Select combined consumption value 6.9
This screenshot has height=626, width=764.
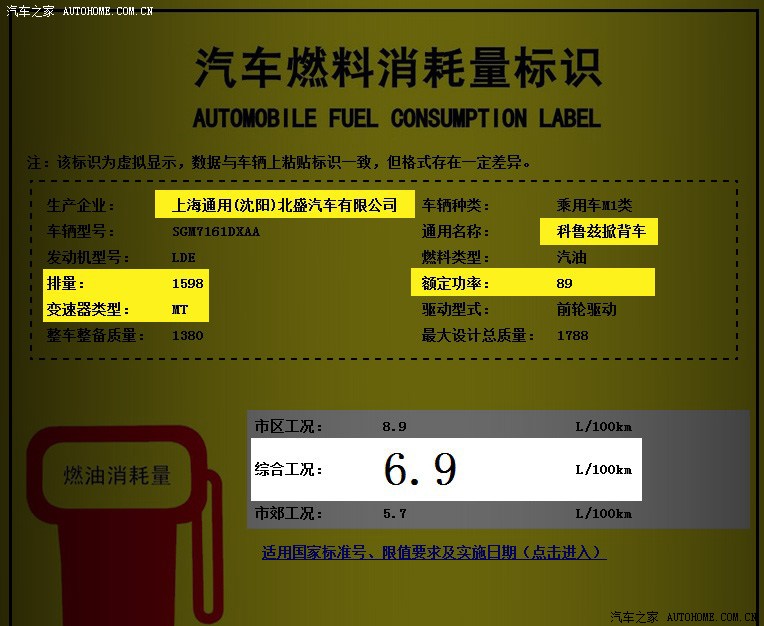click(x=420, y=469)
